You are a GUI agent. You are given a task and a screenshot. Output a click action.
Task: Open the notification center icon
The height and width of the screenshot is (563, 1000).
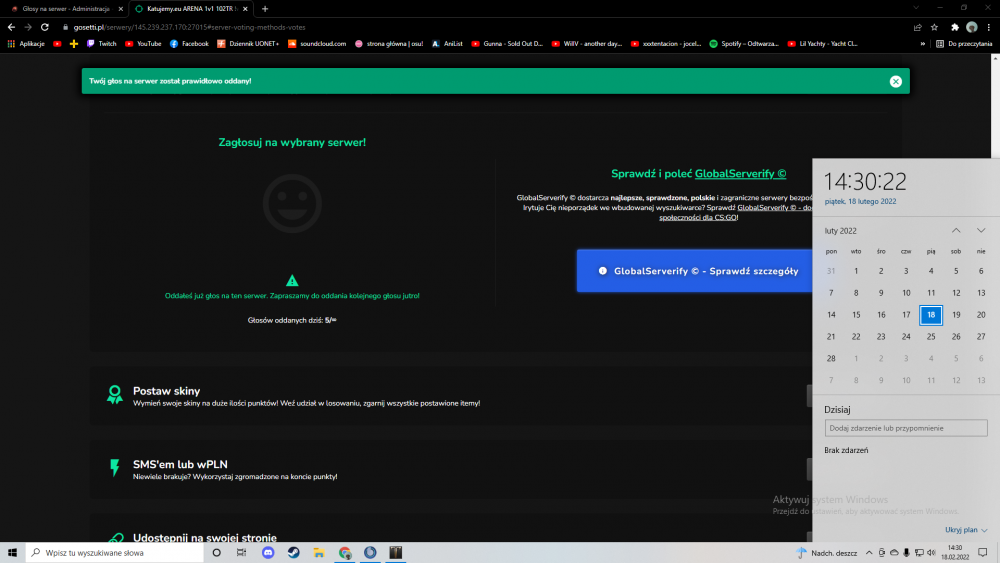click(983, 553)
